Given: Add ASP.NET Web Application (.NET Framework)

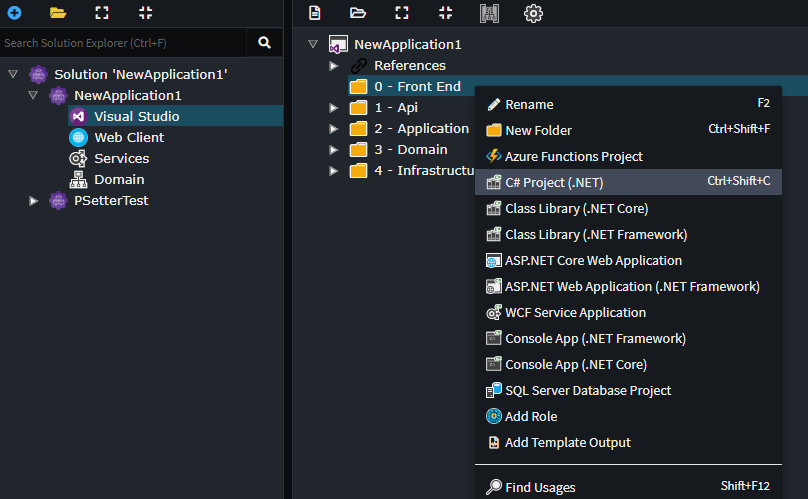Looking at the screenshot, I should 628,286.
